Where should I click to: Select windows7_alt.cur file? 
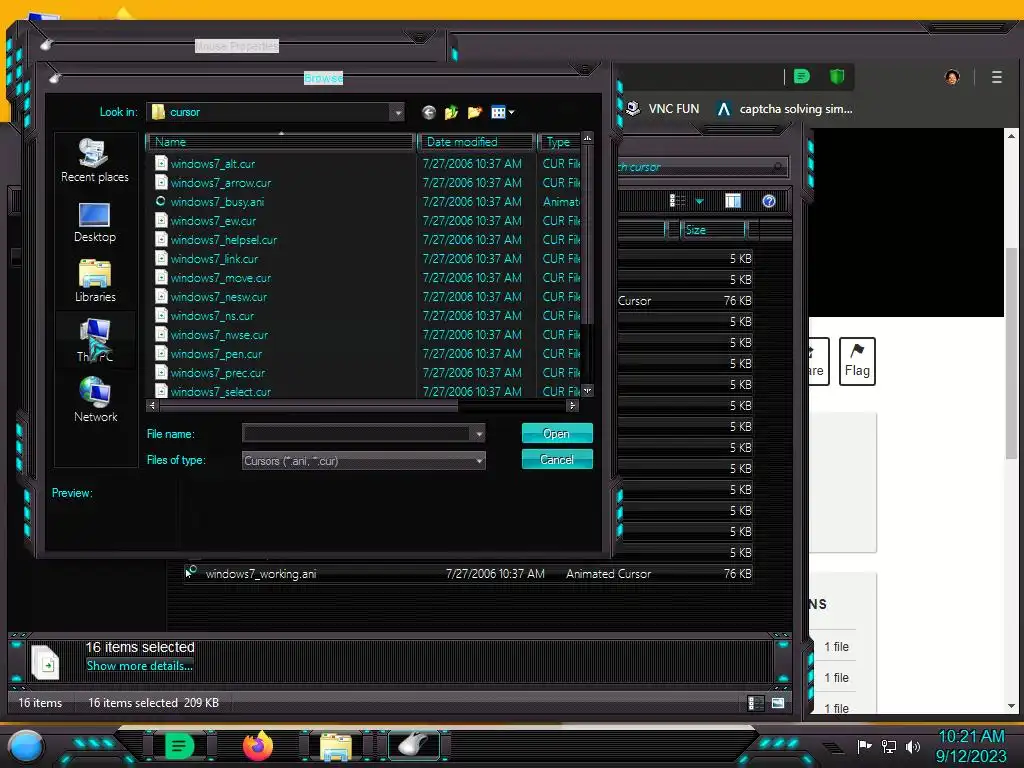coord(212,164)
